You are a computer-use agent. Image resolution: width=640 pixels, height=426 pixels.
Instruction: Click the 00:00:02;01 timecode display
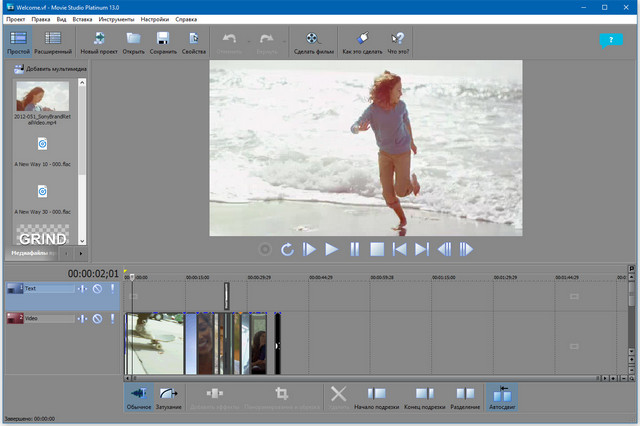coord(93,273)
